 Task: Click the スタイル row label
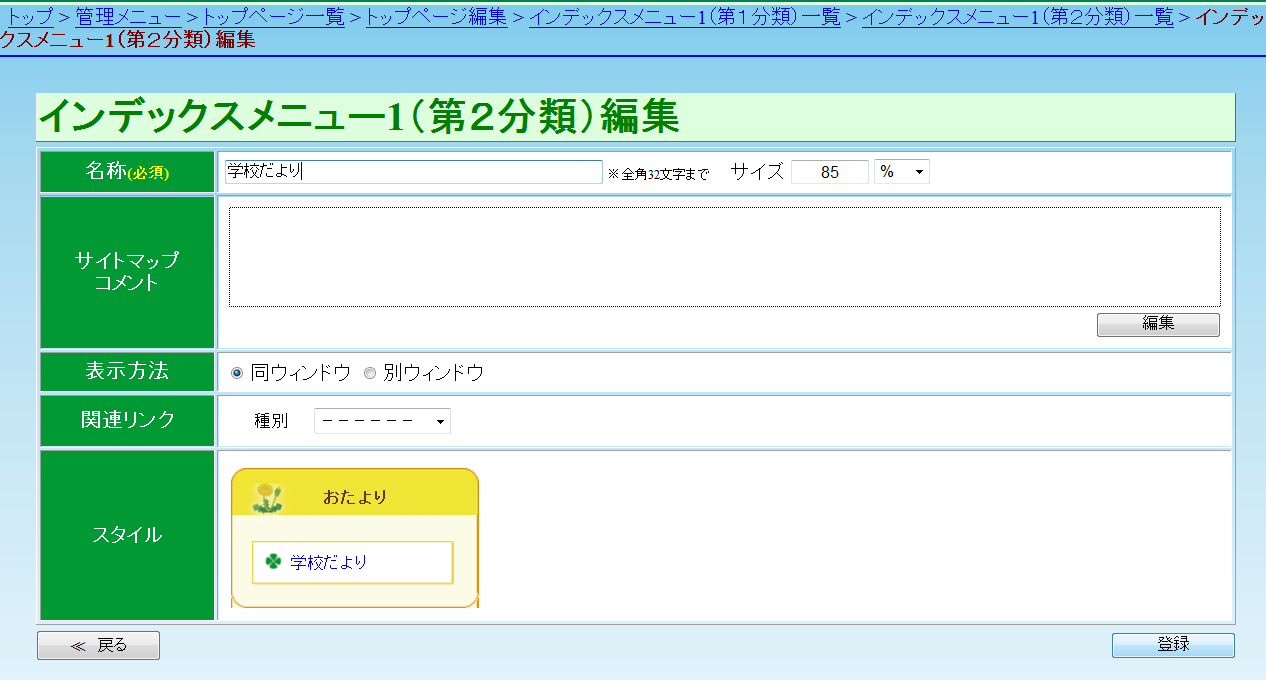127,535
